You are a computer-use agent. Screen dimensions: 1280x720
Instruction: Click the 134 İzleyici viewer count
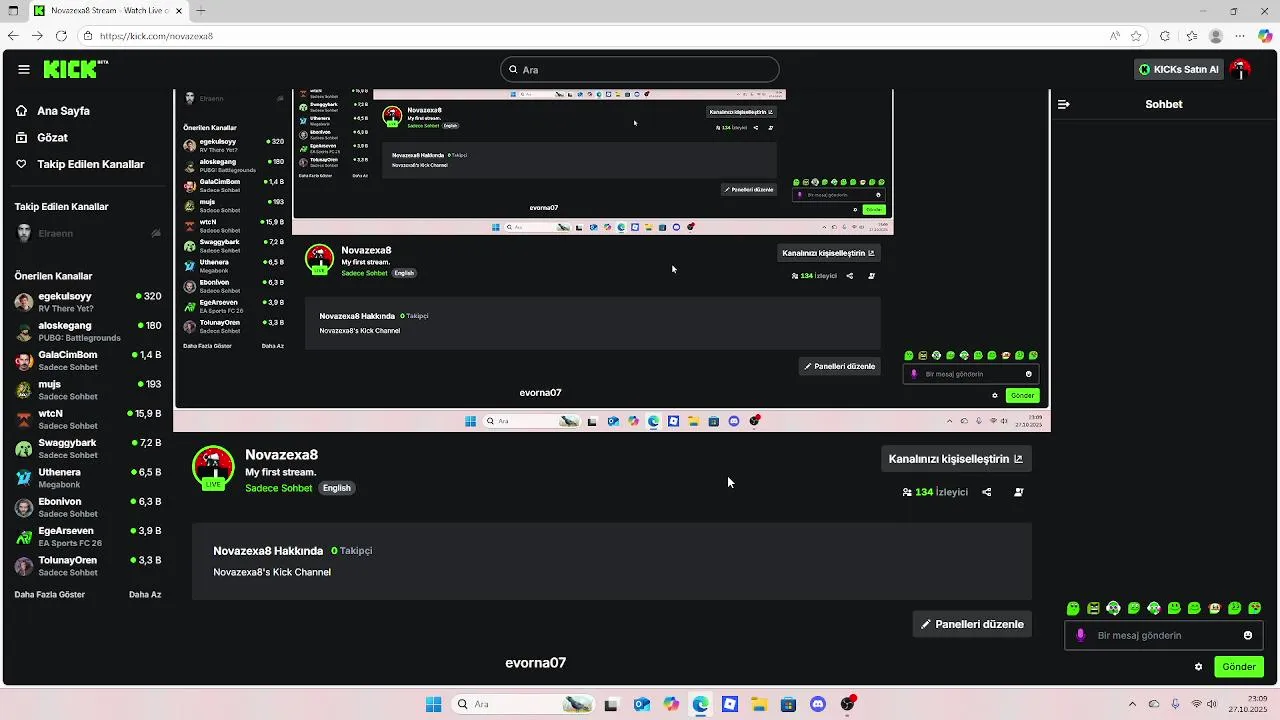click(x=935, y=492)
